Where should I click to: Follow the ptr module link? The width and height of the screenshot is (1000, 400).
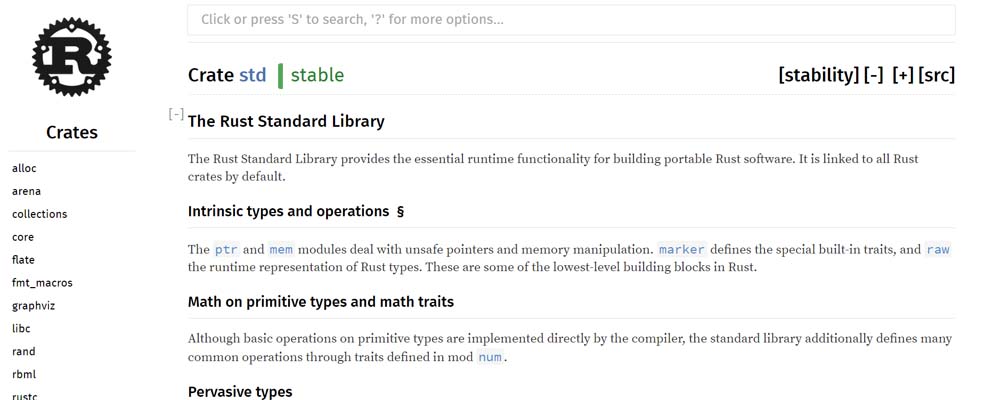point(226,250)
